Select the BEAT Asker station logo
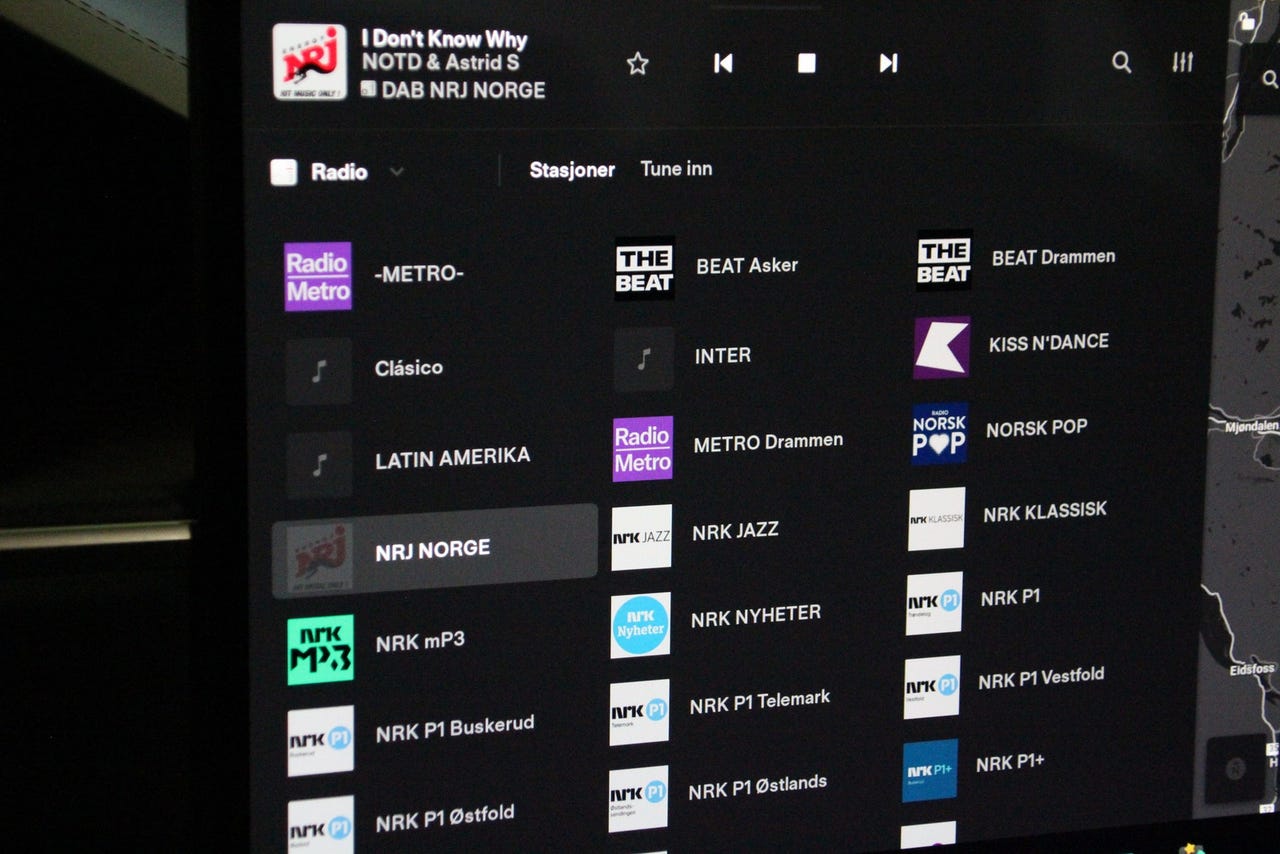 [x=645, y=268]
